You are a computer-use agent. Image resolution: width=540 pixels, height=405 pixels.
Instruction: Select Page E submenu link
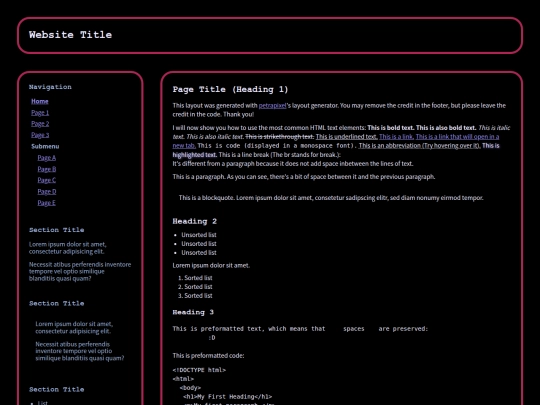(46, 203)
